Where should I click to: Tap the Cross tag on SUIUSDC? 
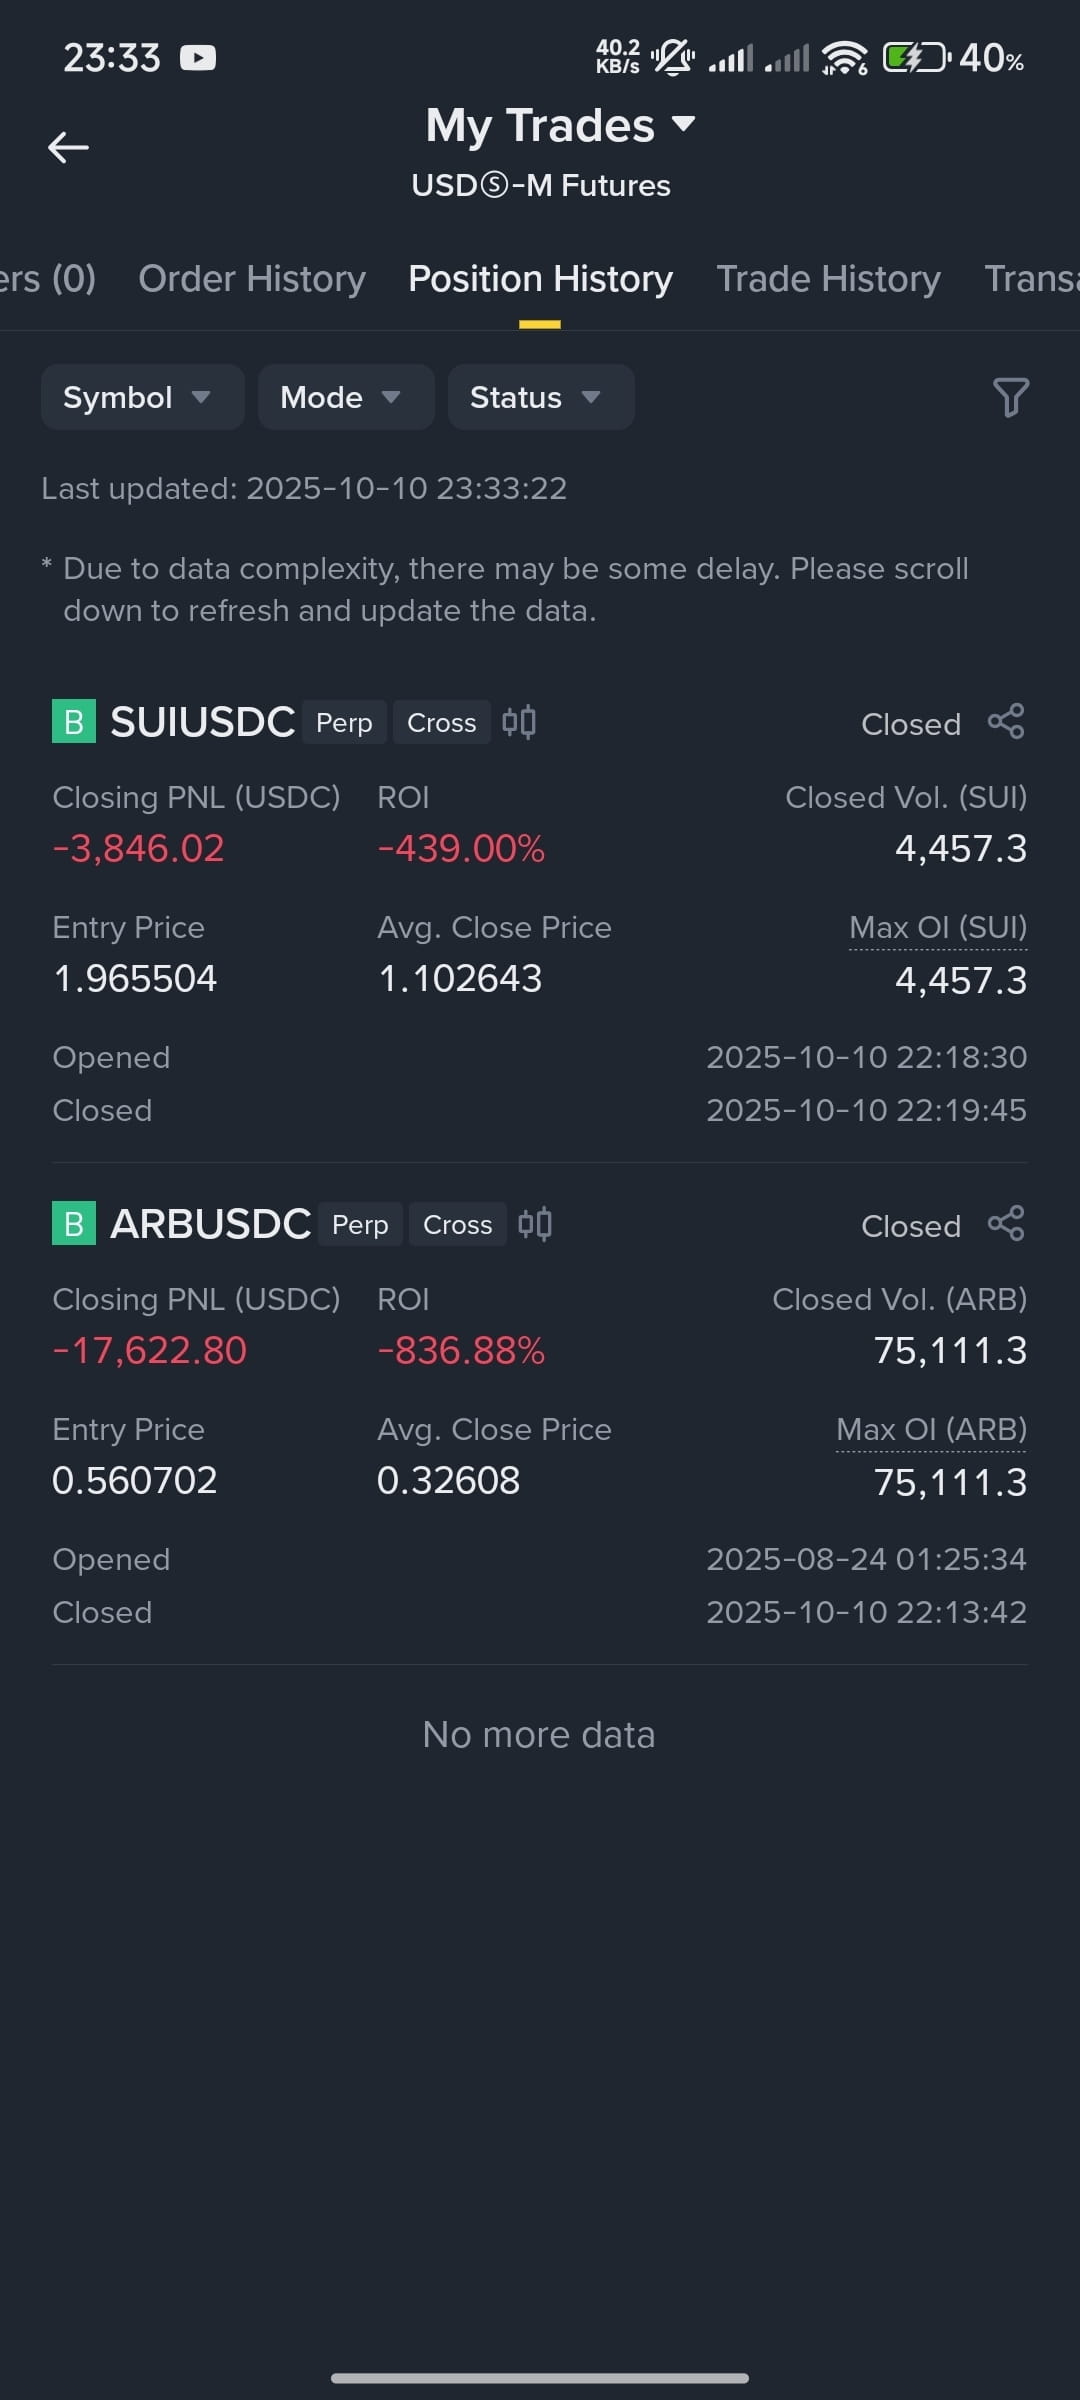point(441,722)
